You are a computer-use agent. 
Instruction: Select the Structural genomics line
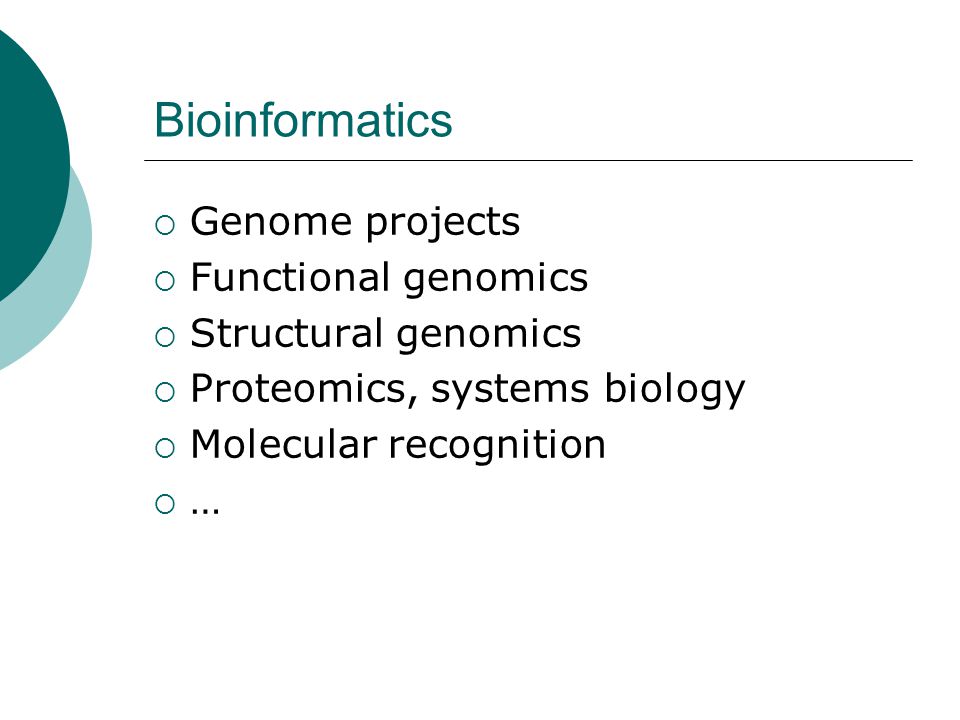click(x=386, y=334)
